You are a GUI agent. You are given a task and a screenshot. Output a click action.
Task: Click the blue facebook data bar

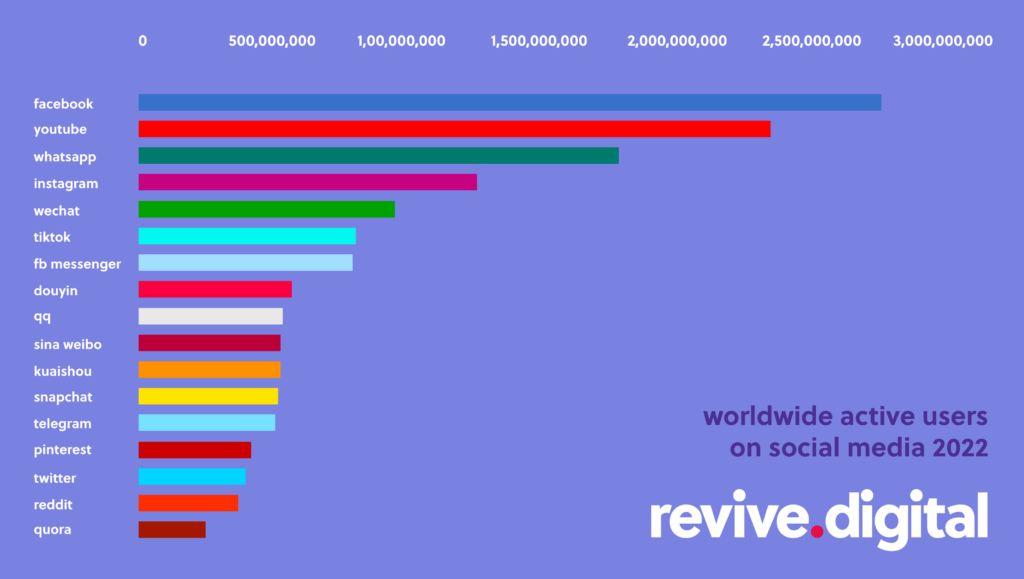[509, 102]
